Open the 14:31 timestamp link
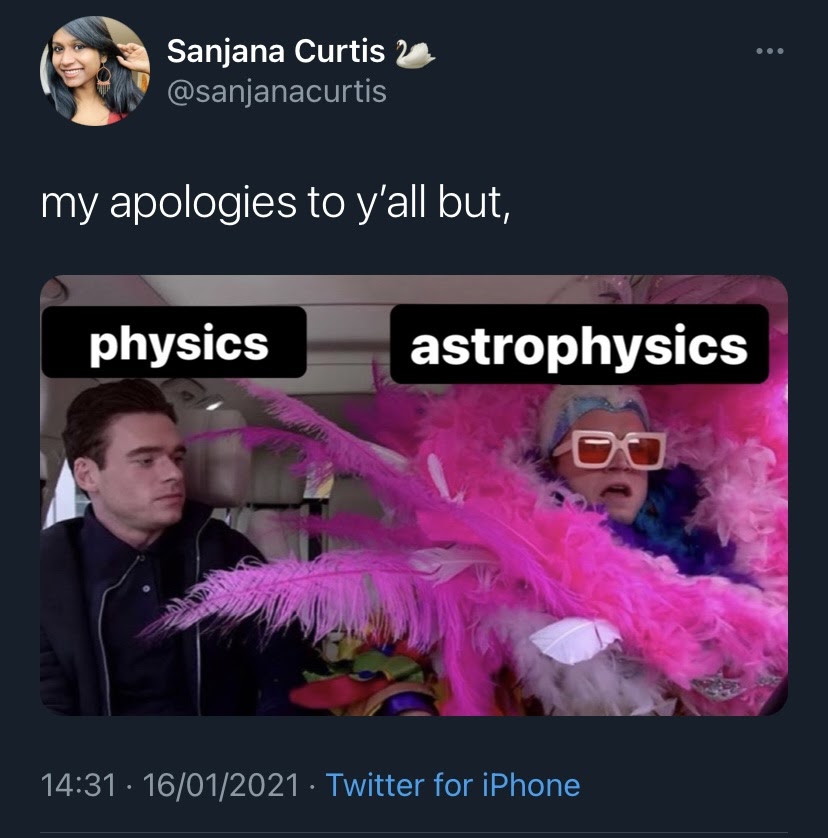828x838 pixels. 78,785
